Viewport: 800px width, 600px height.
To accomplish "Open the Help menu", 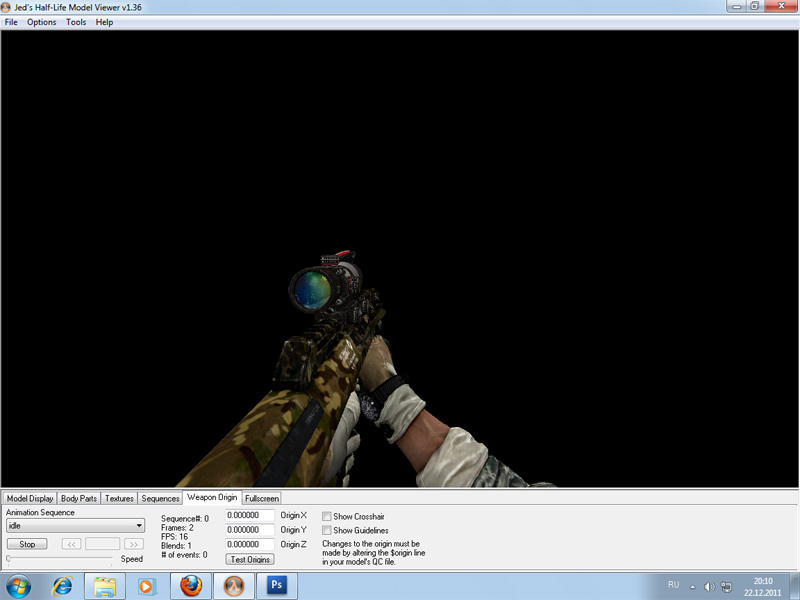I will 104,22.
